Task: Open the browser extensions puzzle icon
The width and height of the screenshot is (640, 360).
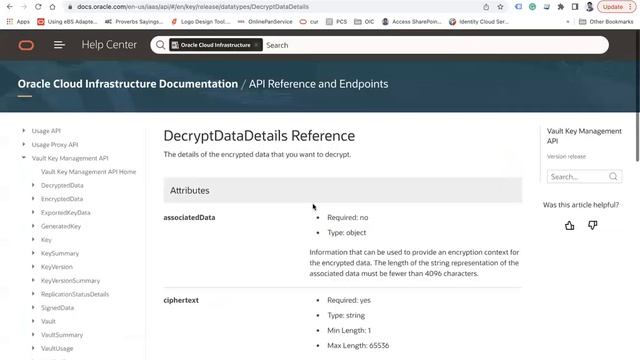Action: click(x=561, y=7)
